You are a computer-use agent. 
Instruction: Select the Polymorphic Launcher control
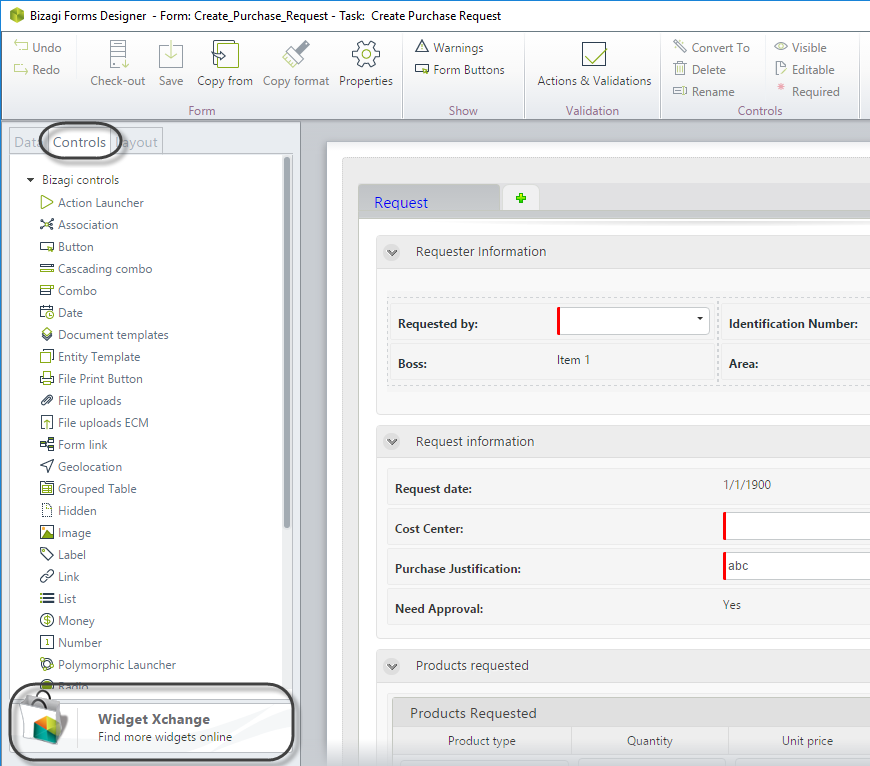tap(108, 664)
